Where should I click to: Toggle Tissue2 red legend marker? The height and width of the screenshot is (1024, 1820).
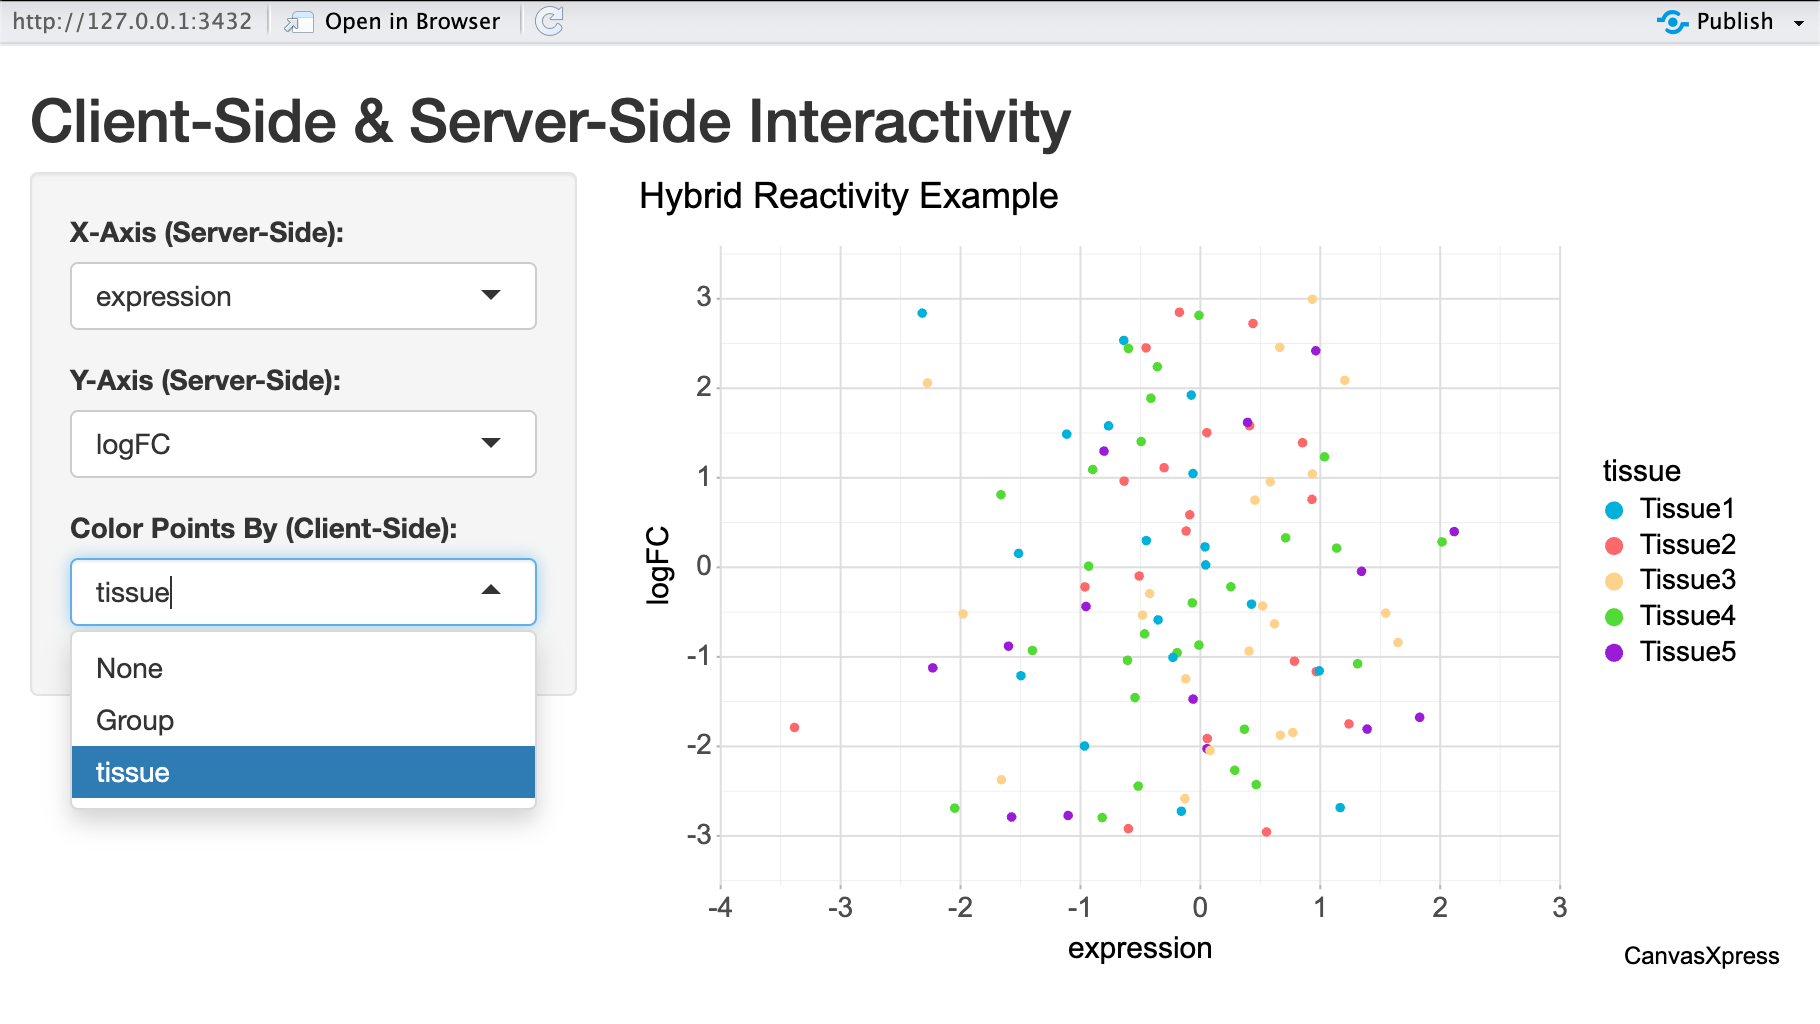[x=1613, y=546]
